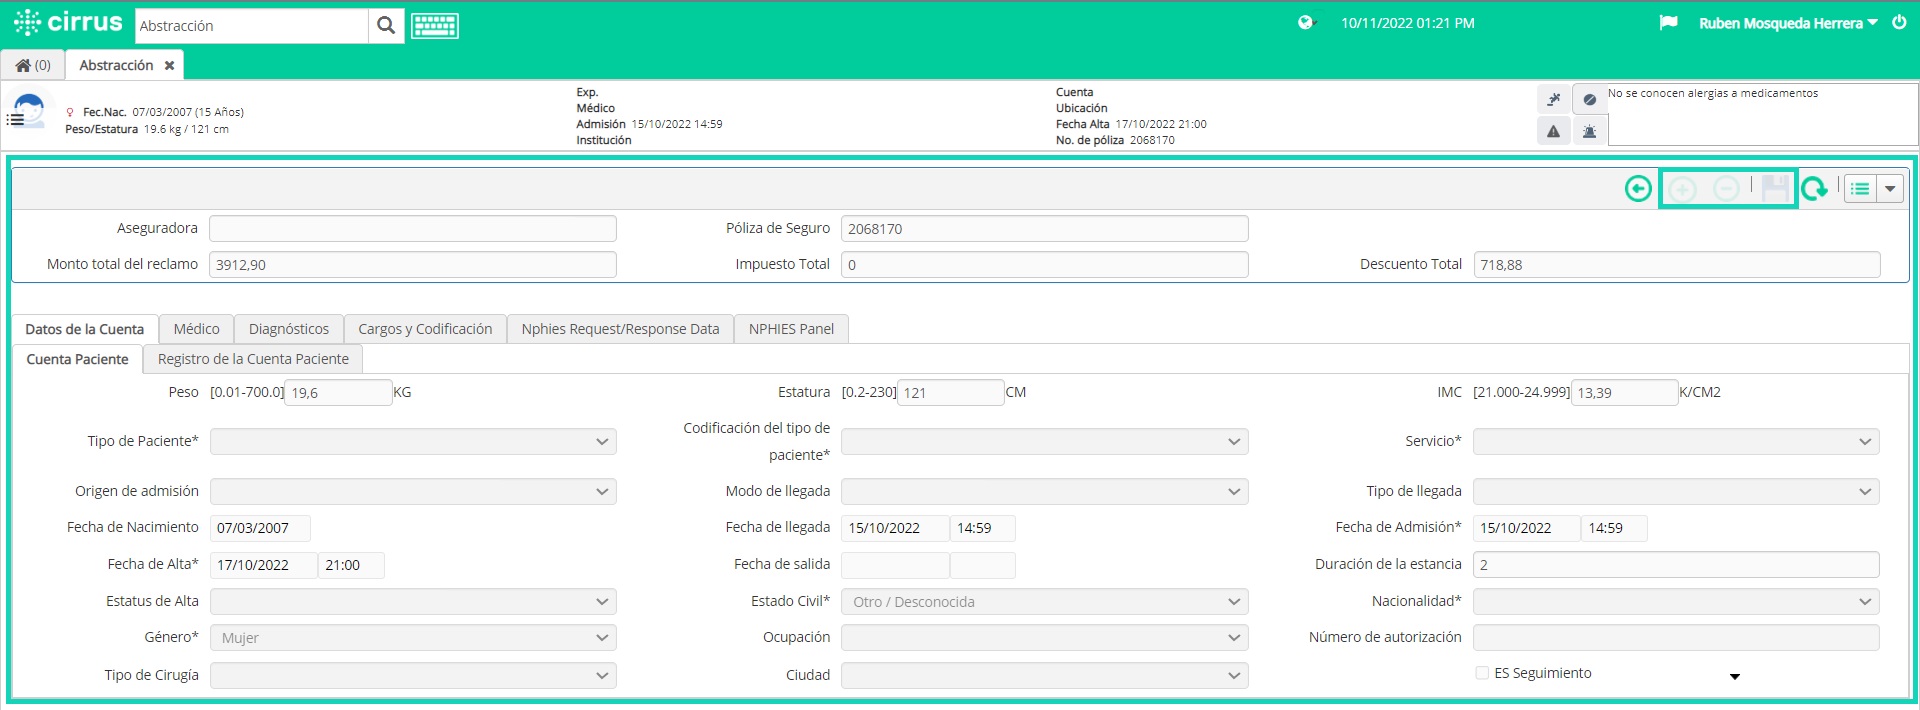Expand the Servicio dropdown
The height and width of the screenshot is (710, 1920).
(1675, 442)
